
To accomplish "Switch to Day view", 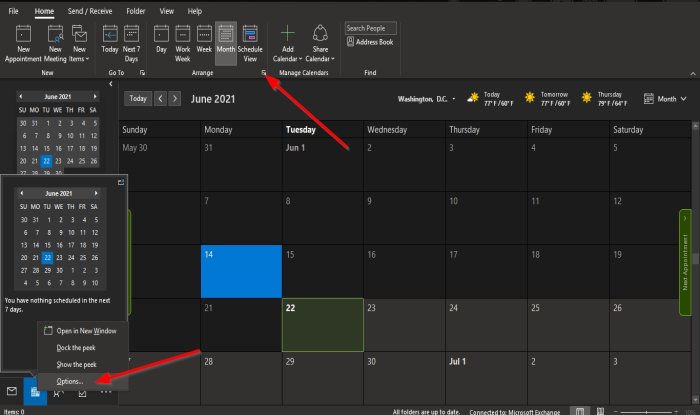I will [x=161, y=40].
